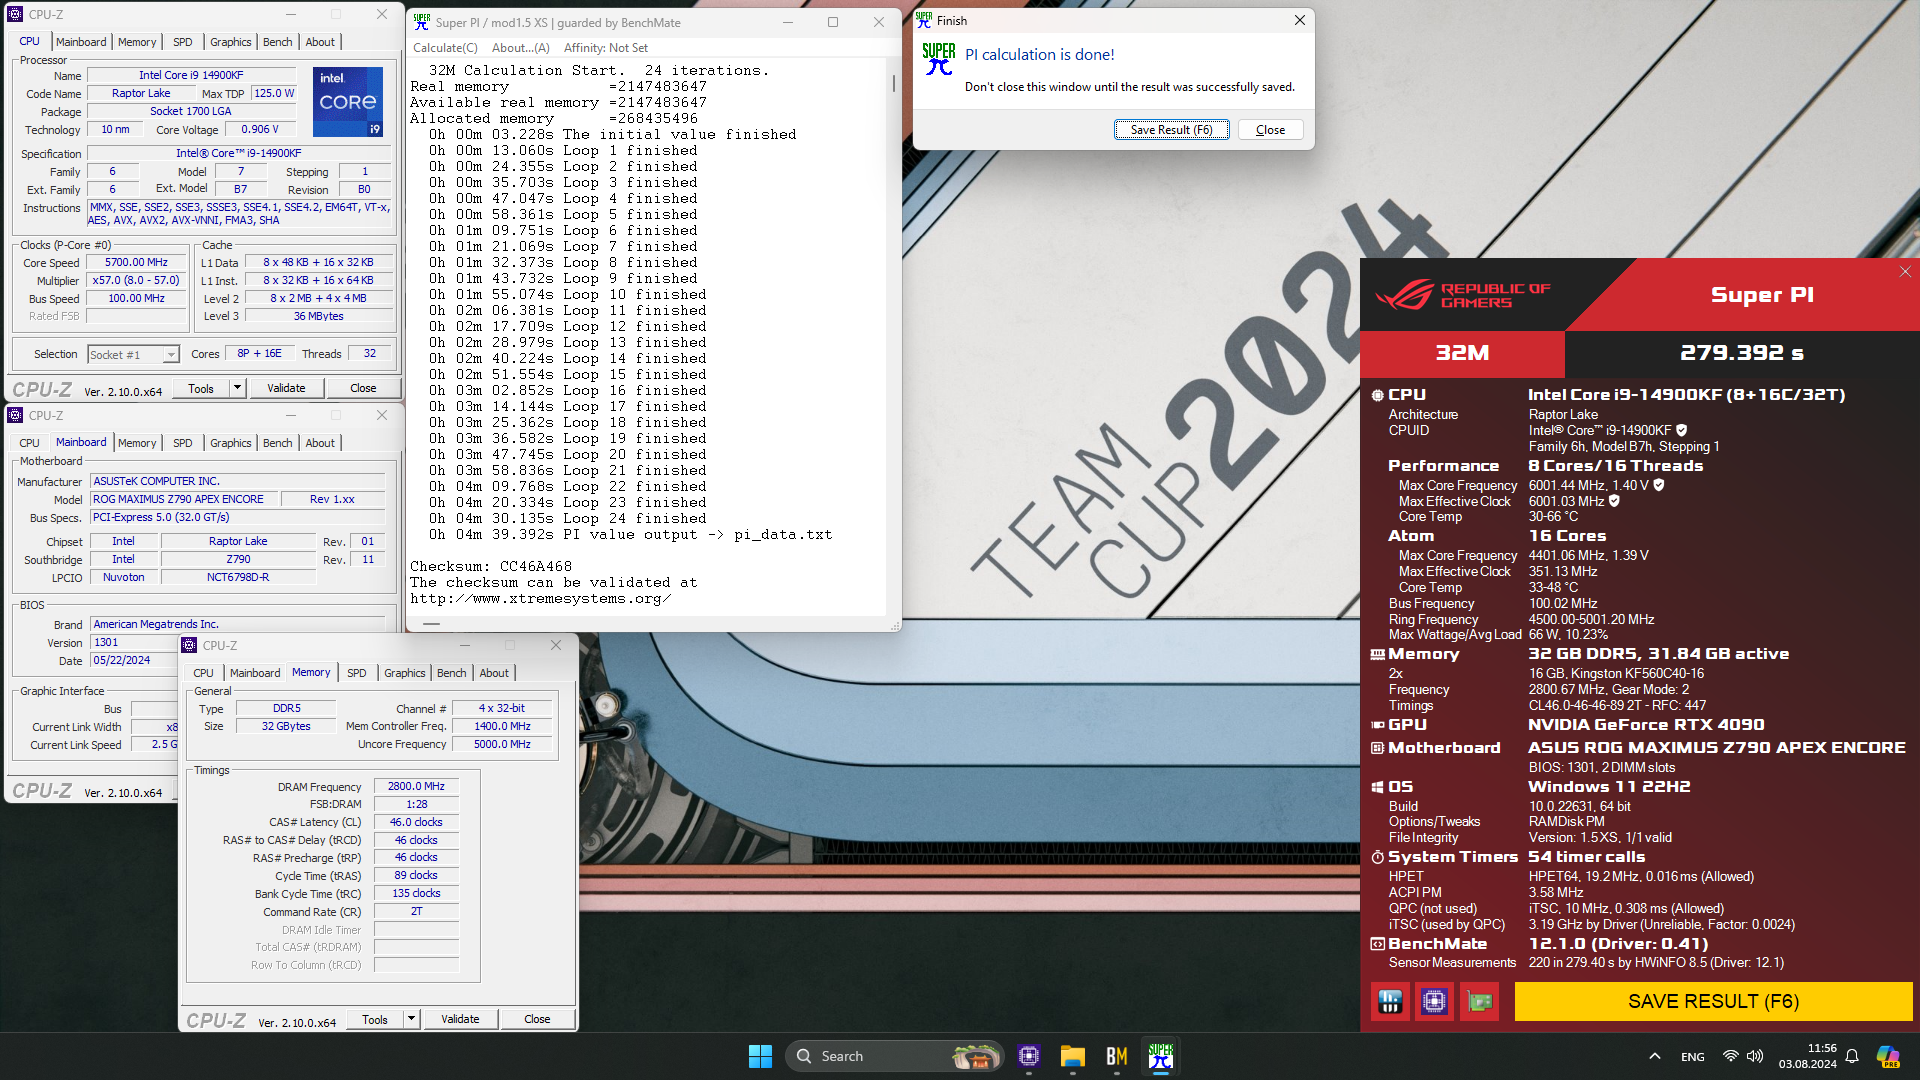Open File Explorer from the taskbar

[x=1073, y=1056]
